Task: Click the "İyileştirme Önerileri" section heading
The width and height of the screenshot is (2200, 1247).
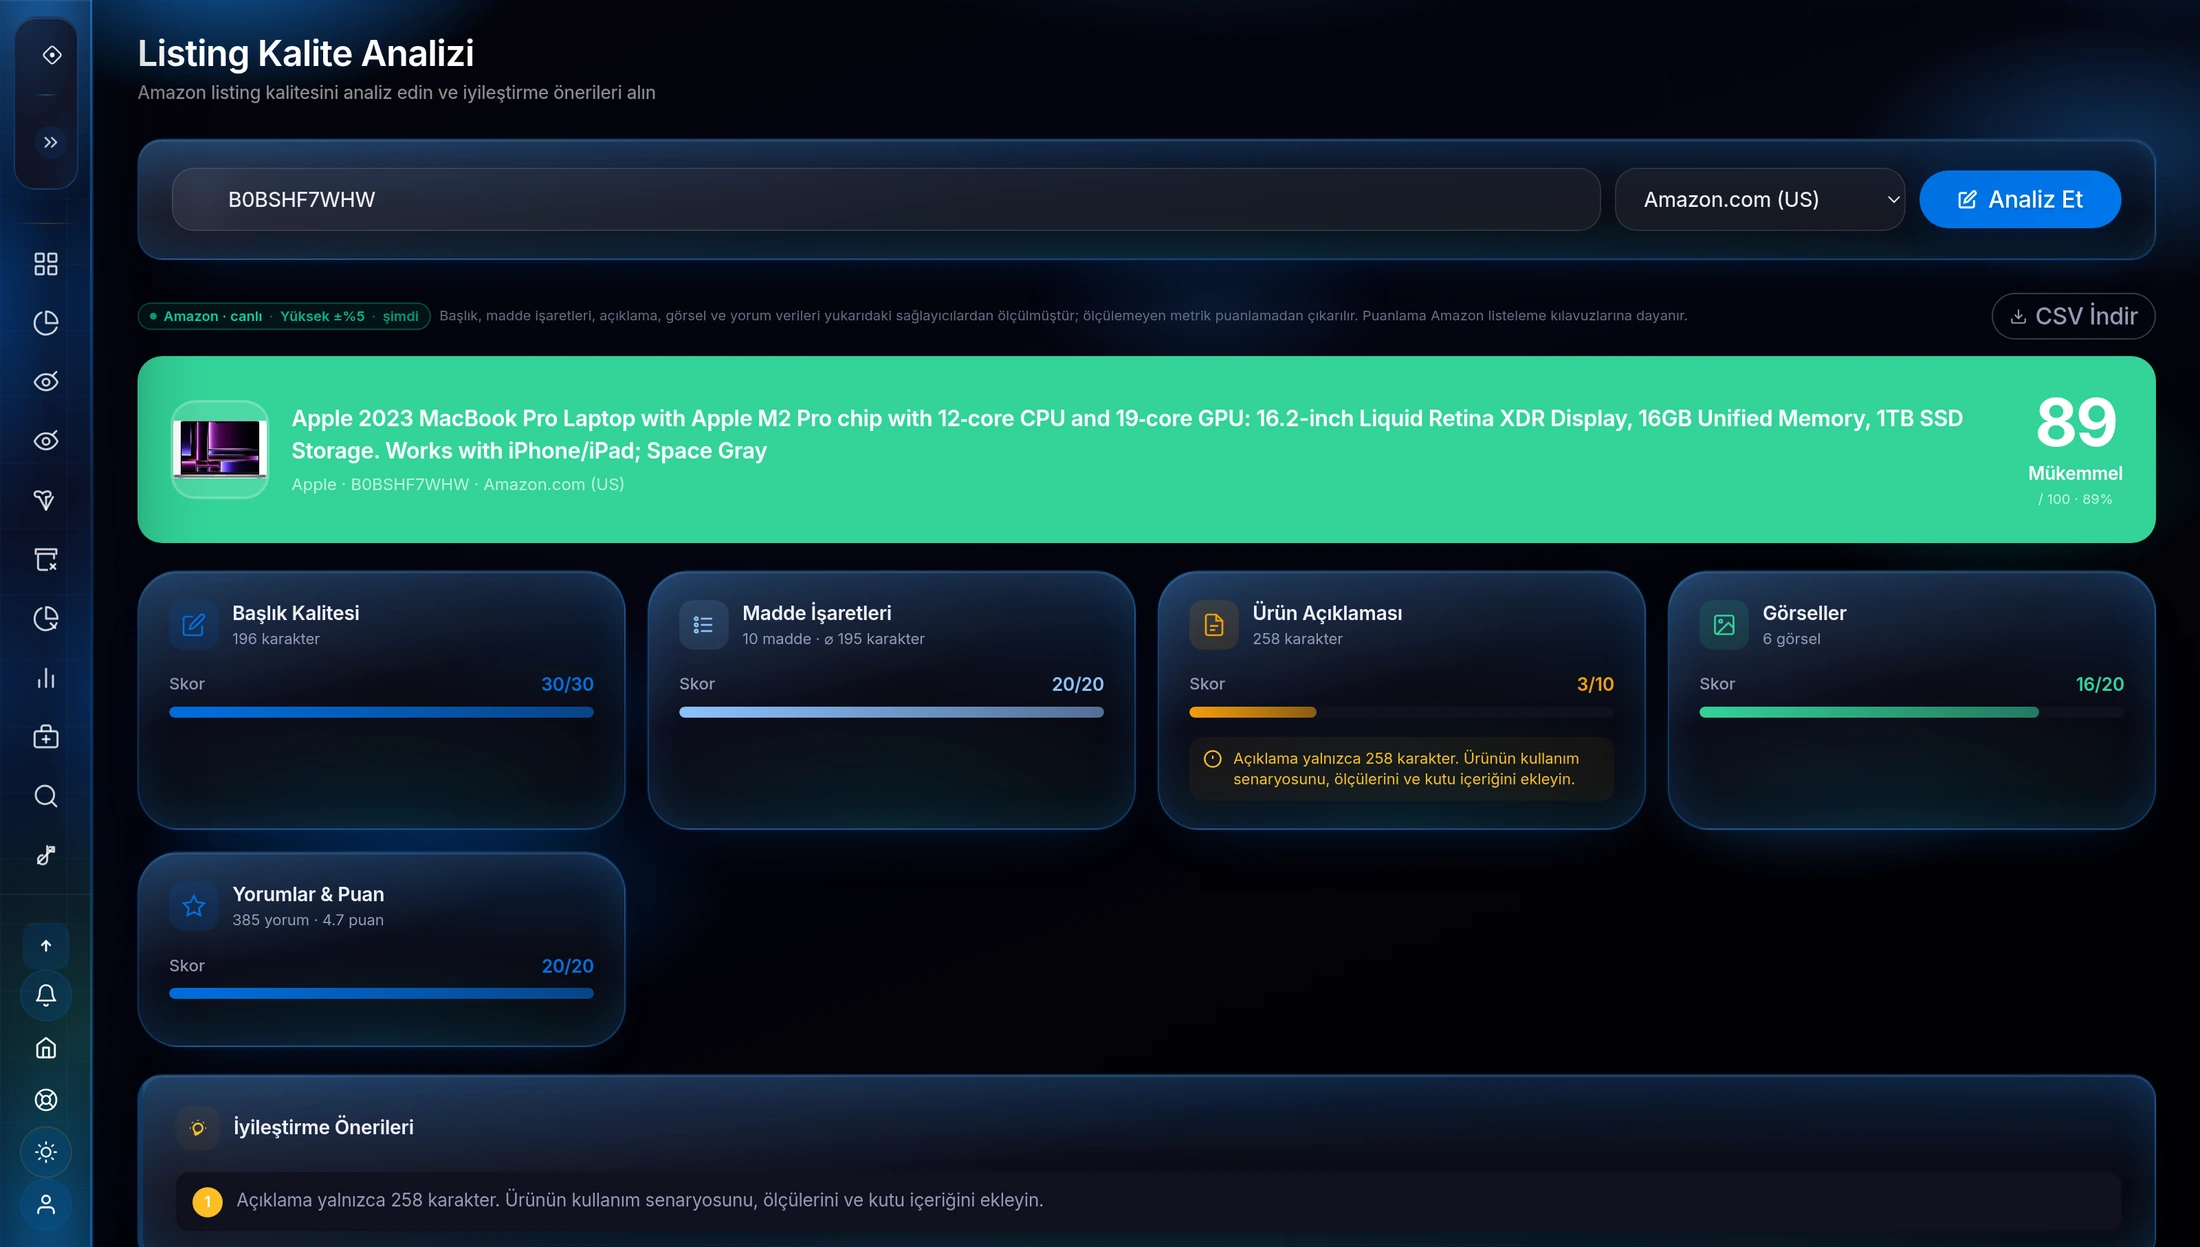Action: (x=323, y=1128)
